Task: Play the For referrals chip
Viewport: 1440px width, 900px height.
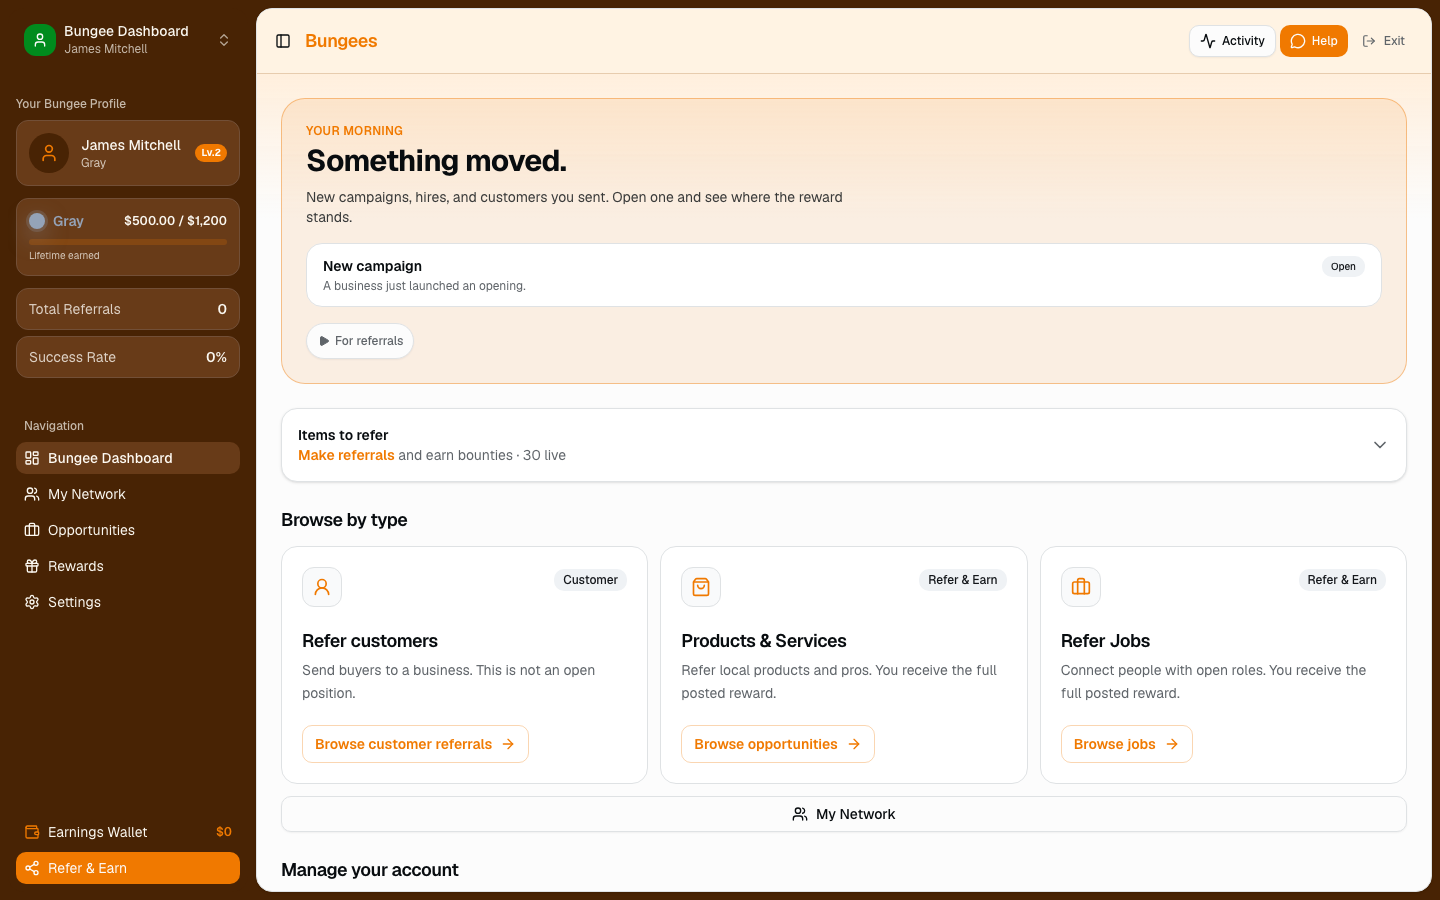Action: click(x=360, y=341)
